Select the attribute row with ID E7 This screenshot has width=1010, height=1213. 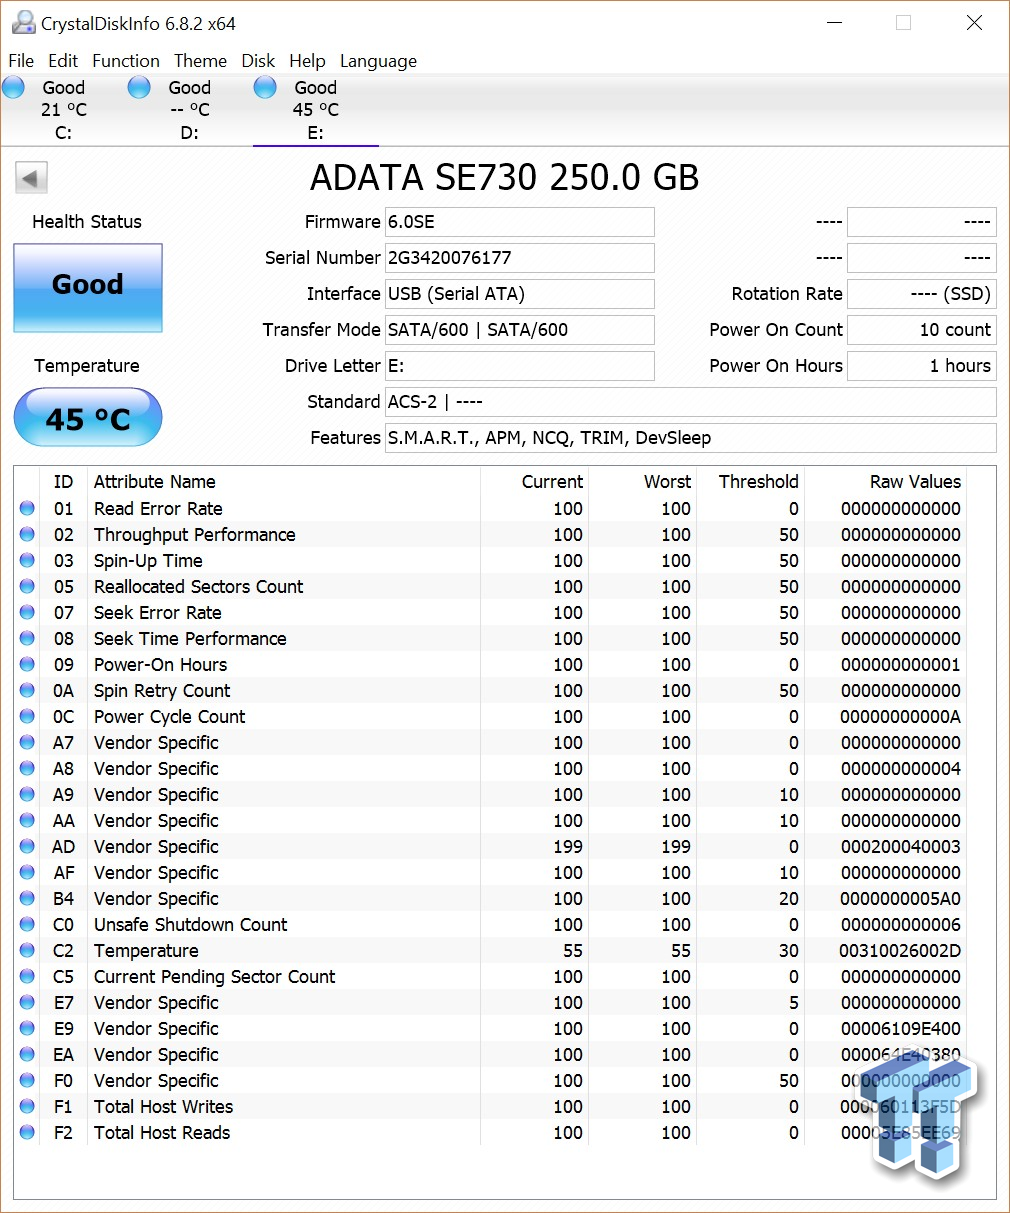pos(490,1003)
